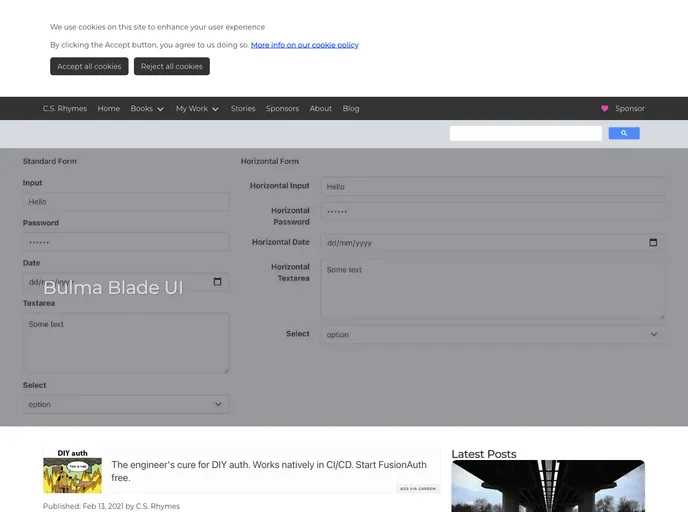688x512 pixels.
Task: Click the Horizontal Form heading
Action: [269, 161]
